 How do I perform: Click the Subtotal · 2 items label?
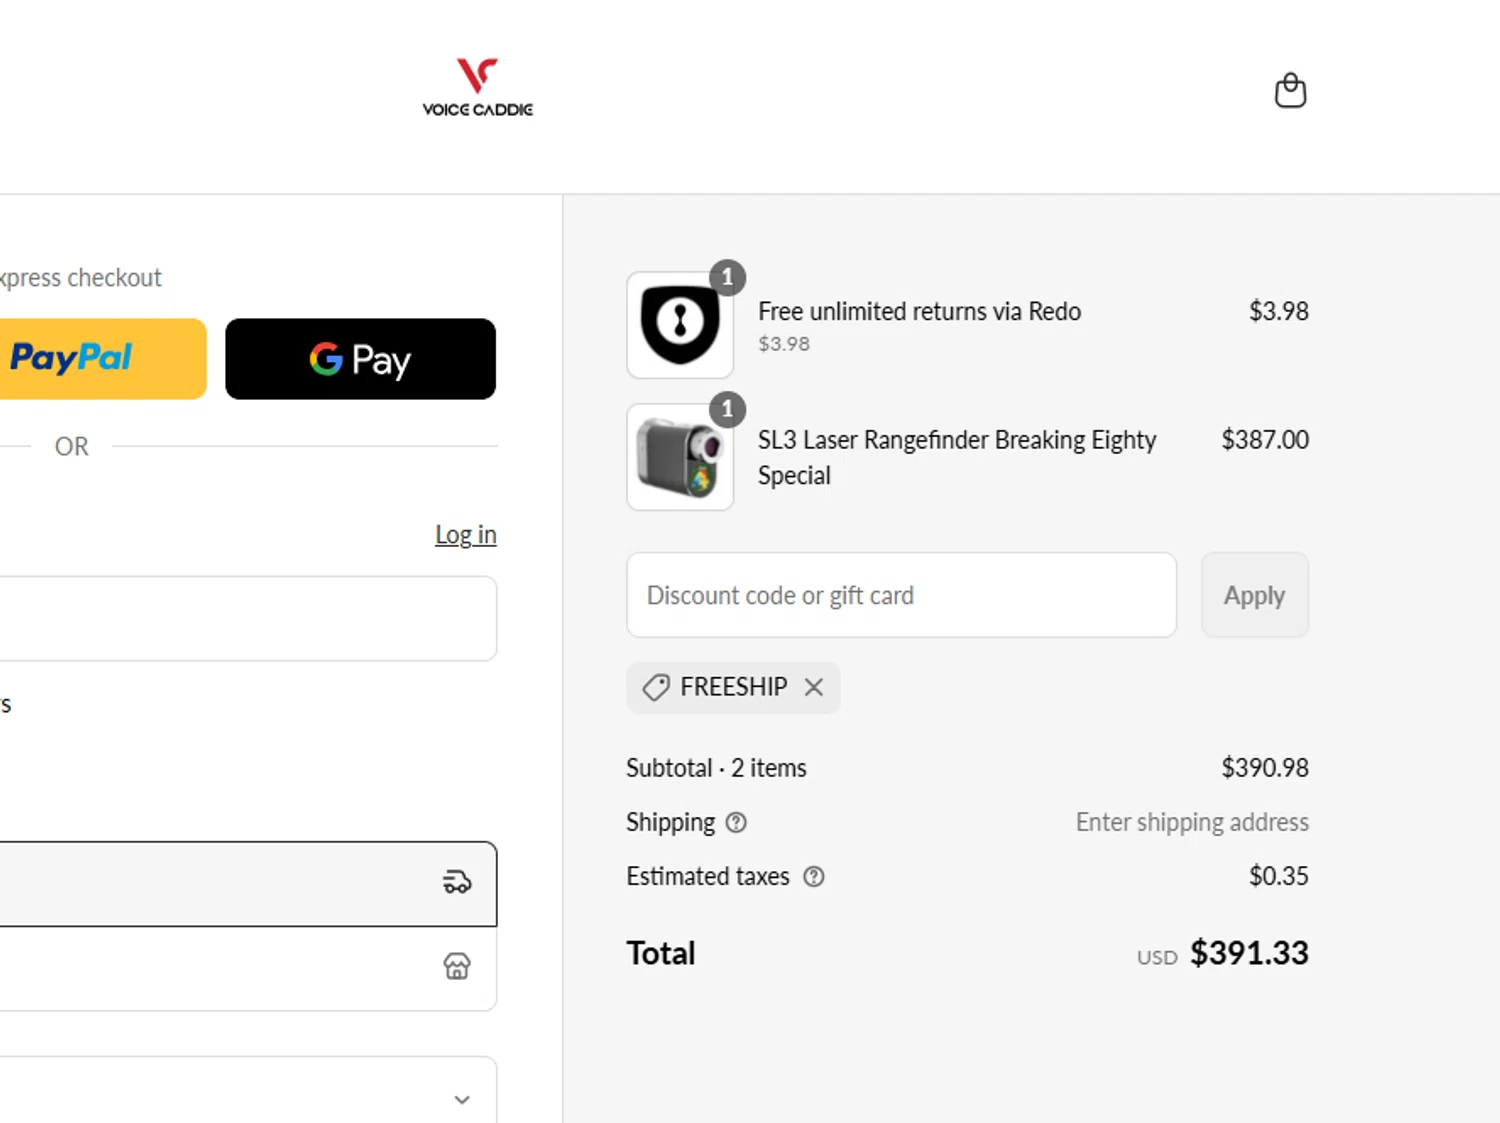(716, 768)
